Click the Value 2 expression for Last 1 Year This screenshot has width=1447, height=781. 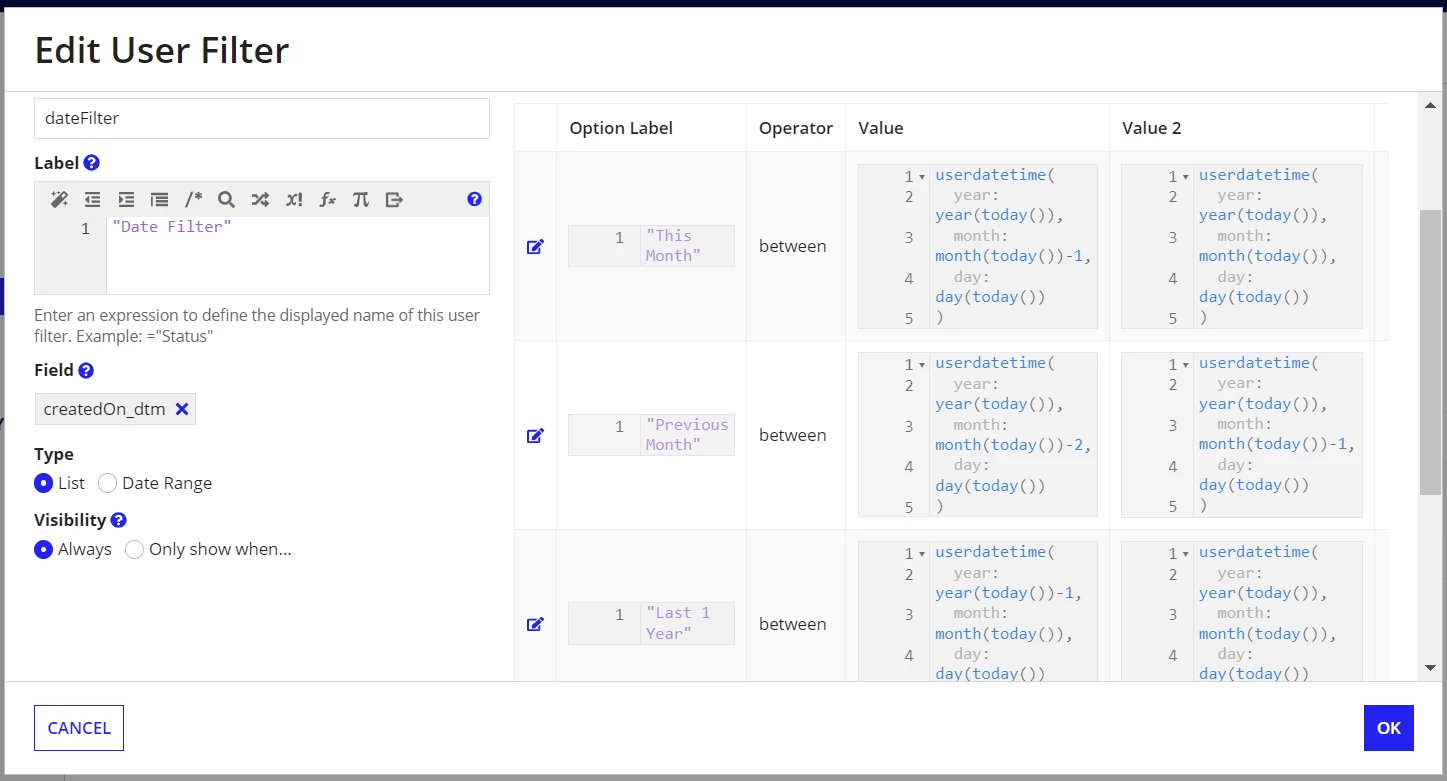coord(1242,612)
